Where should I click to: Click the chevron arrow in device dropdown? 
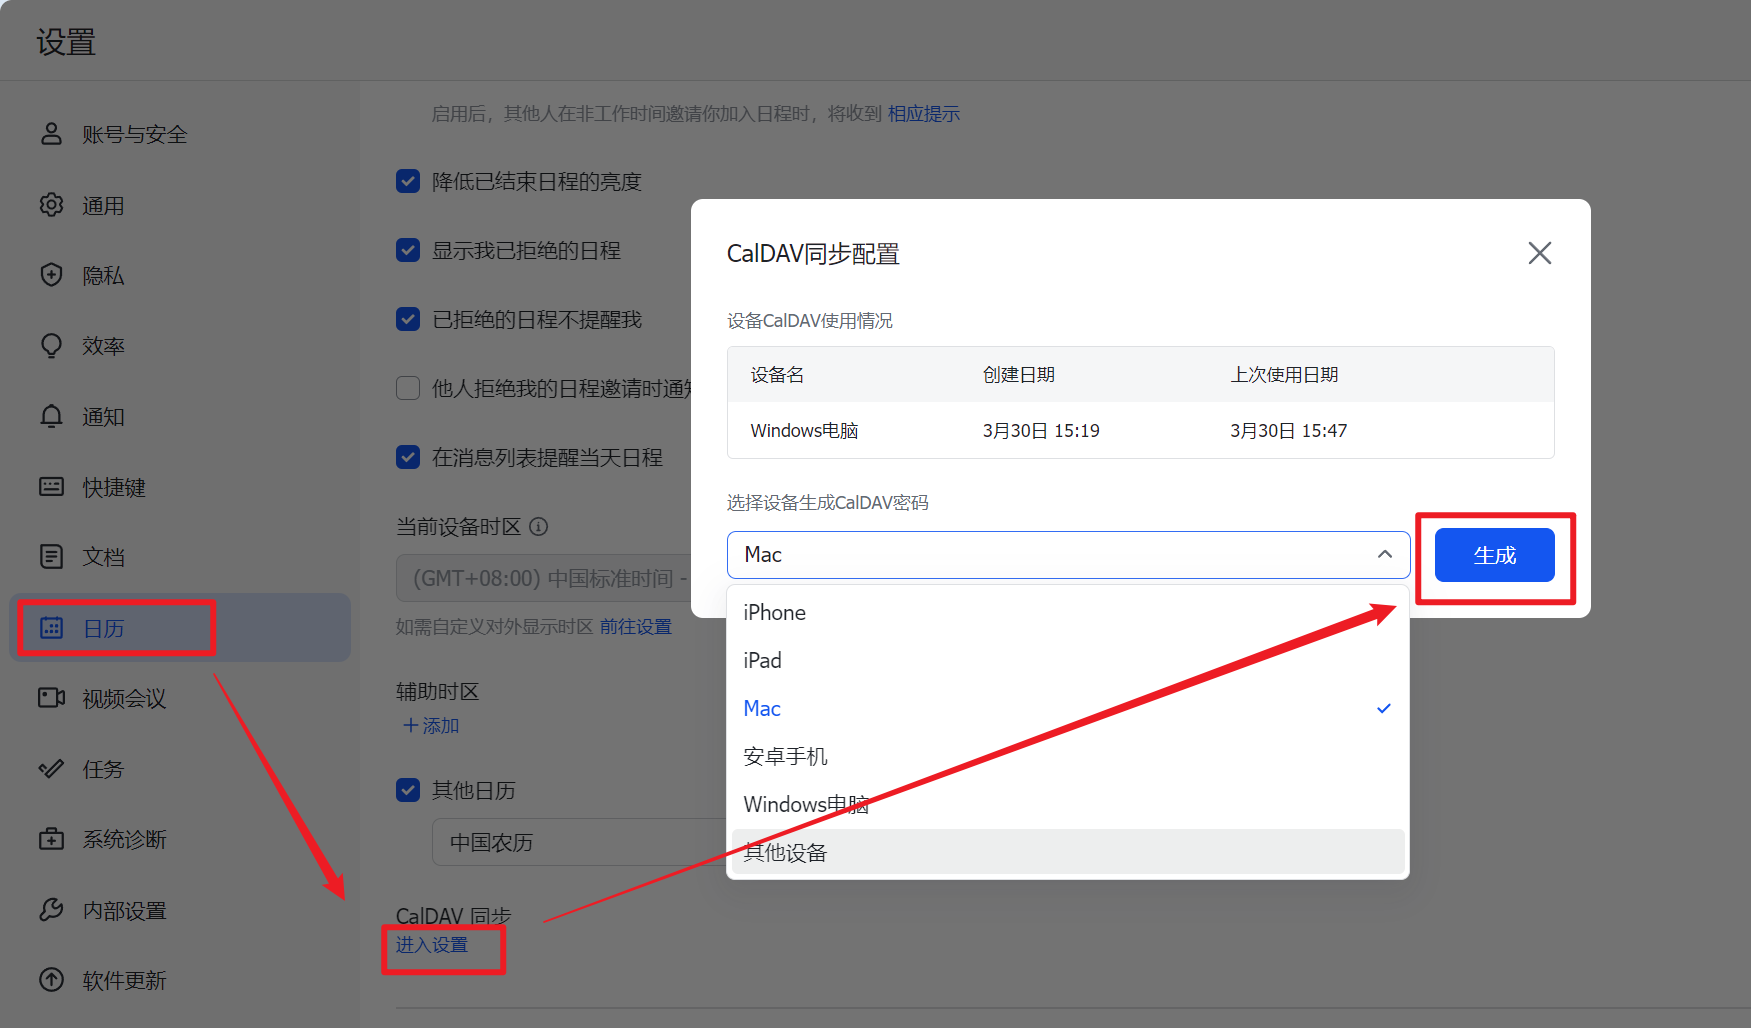1385,554
